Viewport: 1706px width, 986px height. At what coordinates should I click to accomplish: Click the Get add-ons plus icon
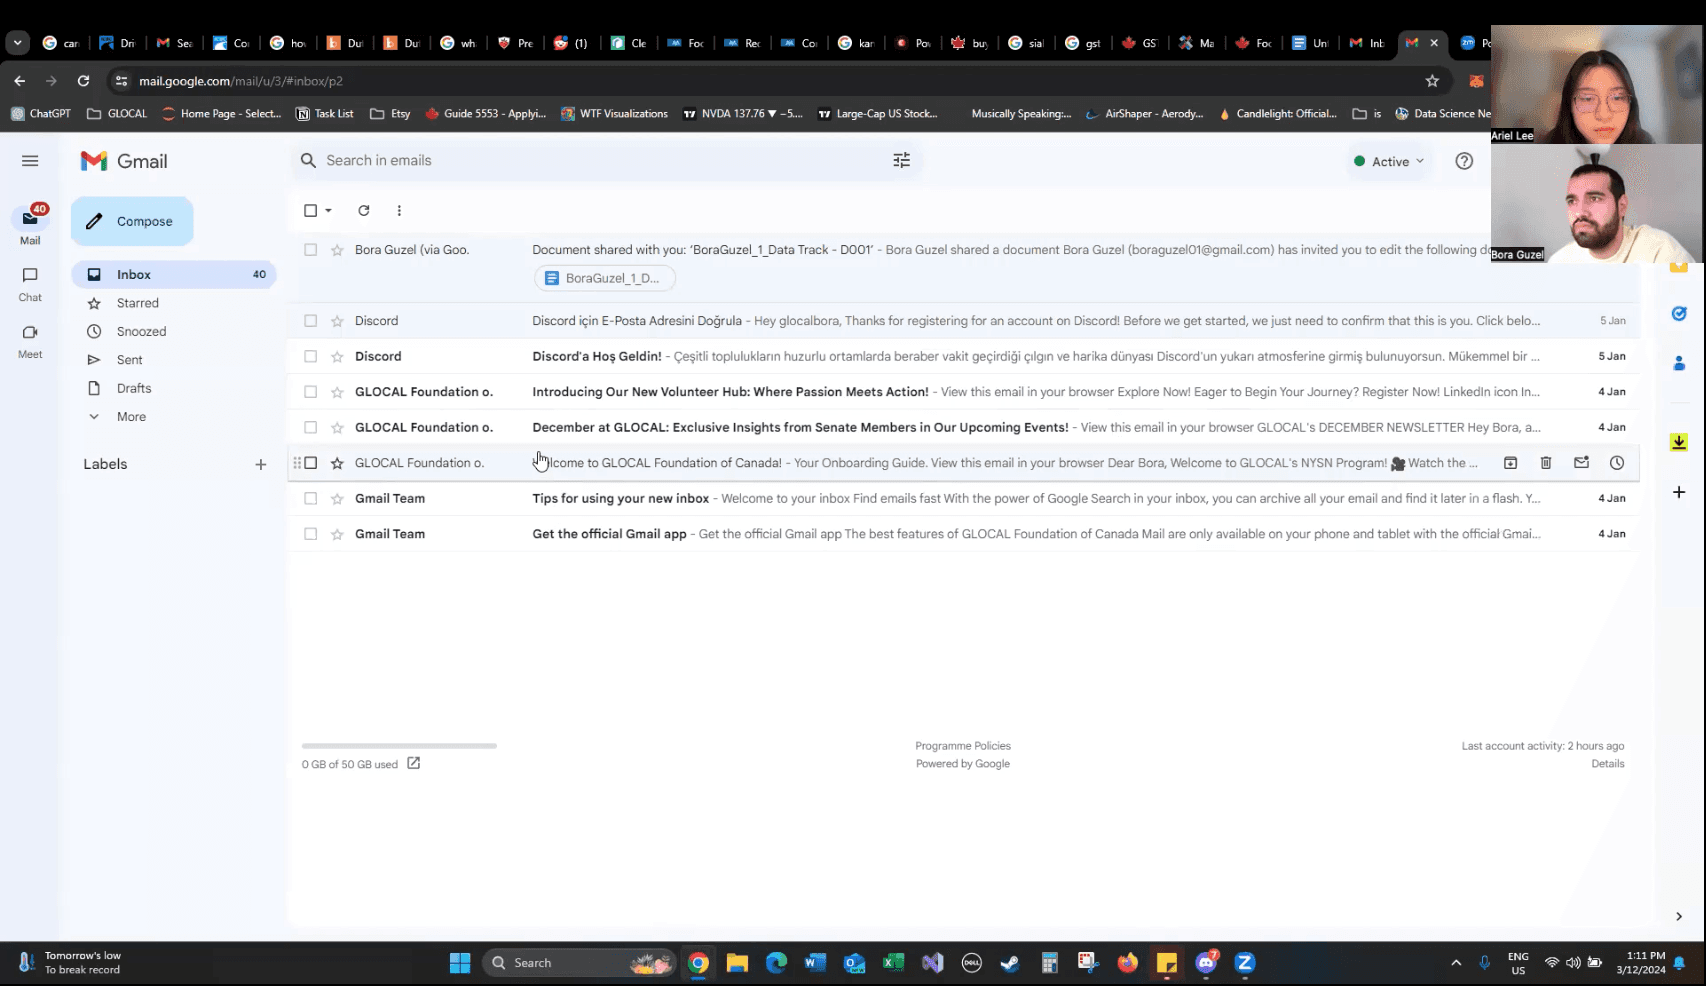click(1679, 492)
